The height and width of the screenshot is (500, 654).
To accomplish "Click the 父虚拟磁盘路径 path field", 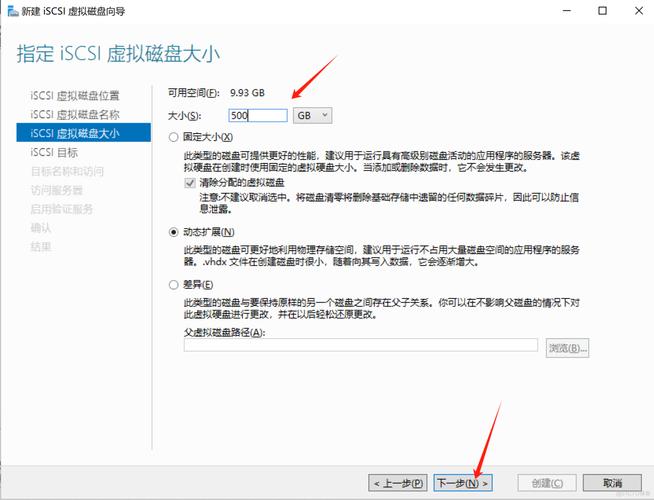I will [x=361, y=345].
